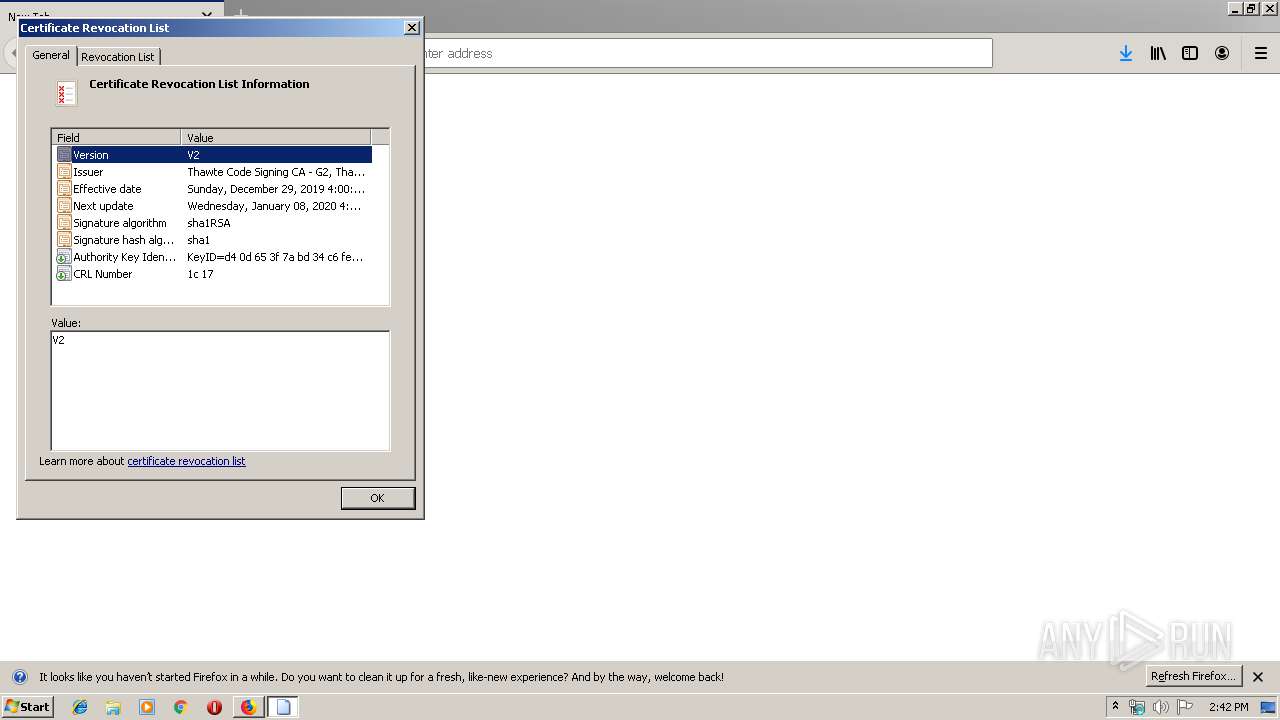This screenshot has height=720, width=1280.
Task: Switch to the Firefox taskbar button
Action: [x=248, y=707]
